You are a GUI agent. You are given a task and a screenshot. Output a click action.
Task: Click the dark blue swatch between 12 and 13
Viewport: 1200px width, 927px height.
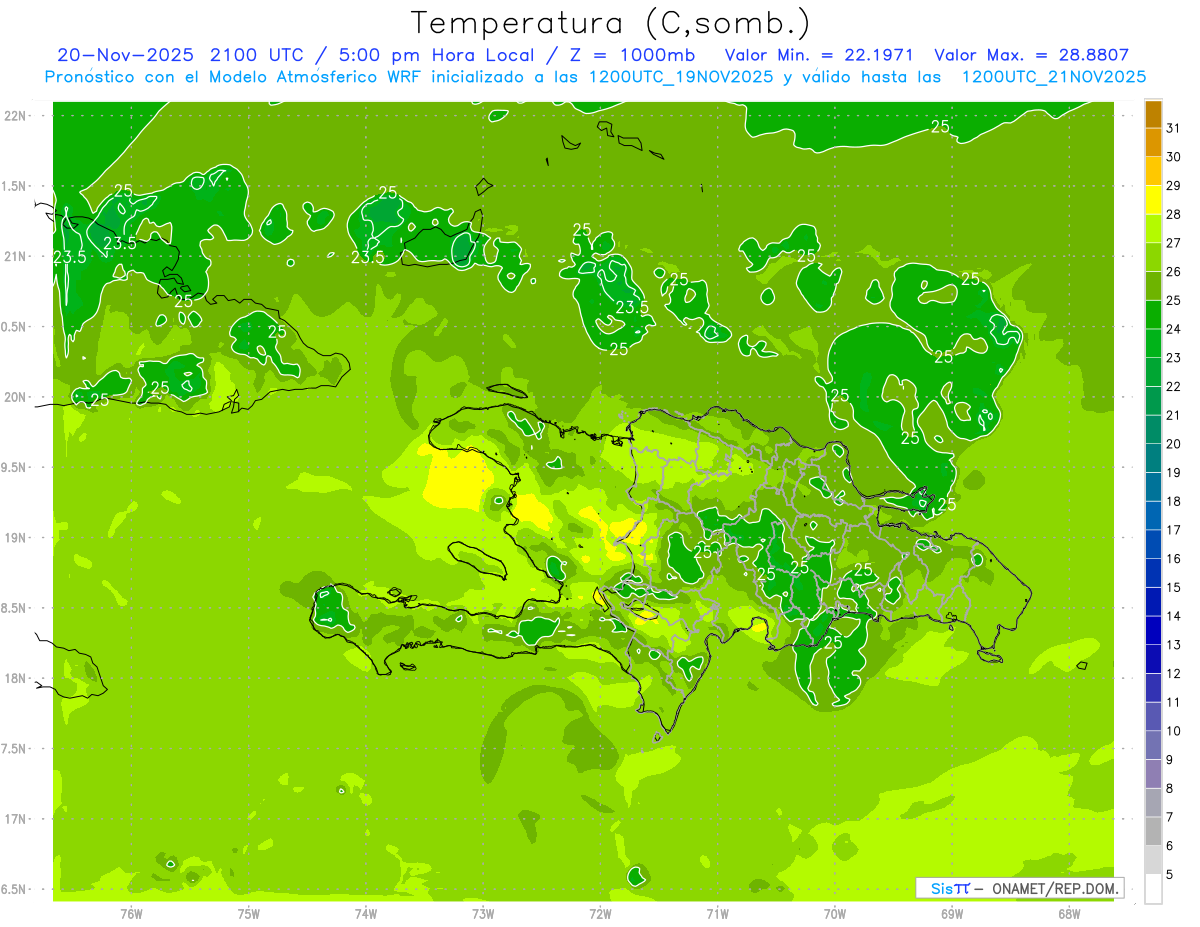click(1153, 659)
